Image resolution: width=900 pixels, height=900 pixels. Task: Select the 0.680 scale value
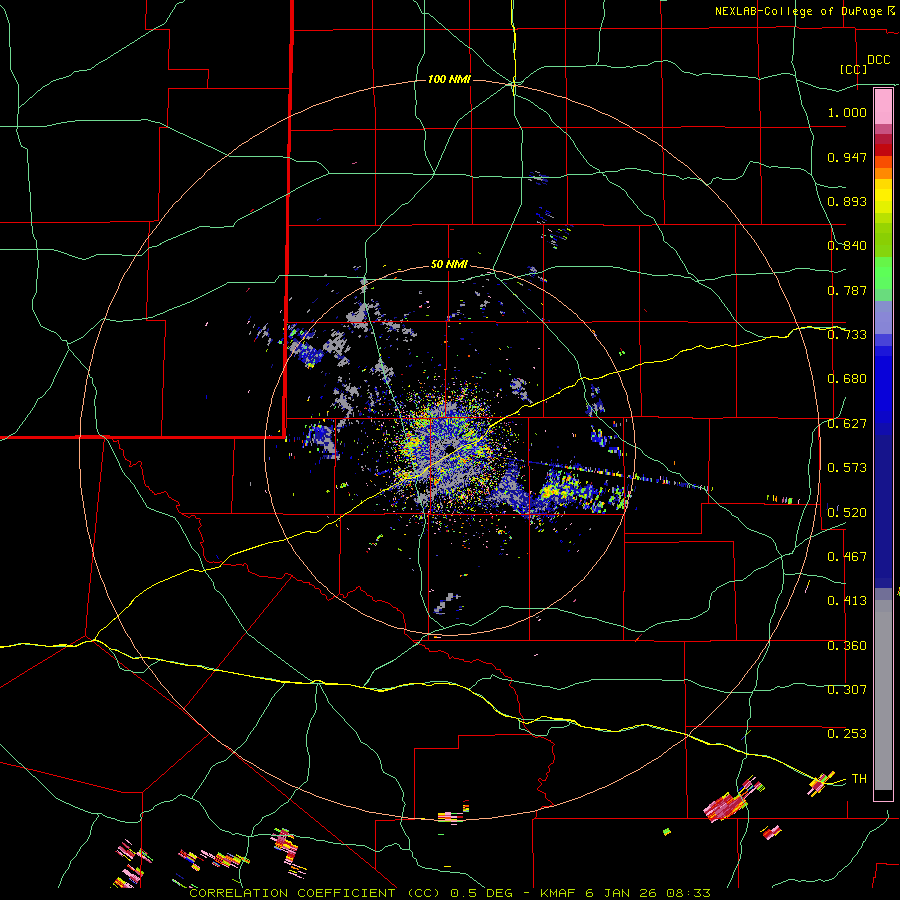click(x=847, y=379)
